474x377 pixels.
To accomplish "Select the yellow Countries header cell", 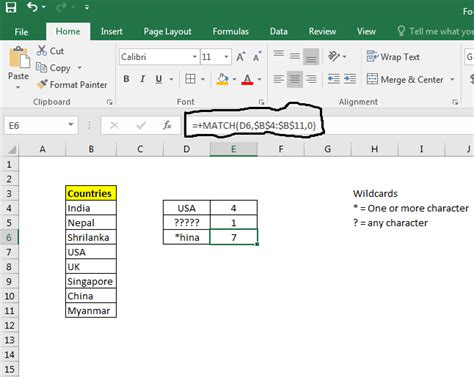I will click(91, 193).
